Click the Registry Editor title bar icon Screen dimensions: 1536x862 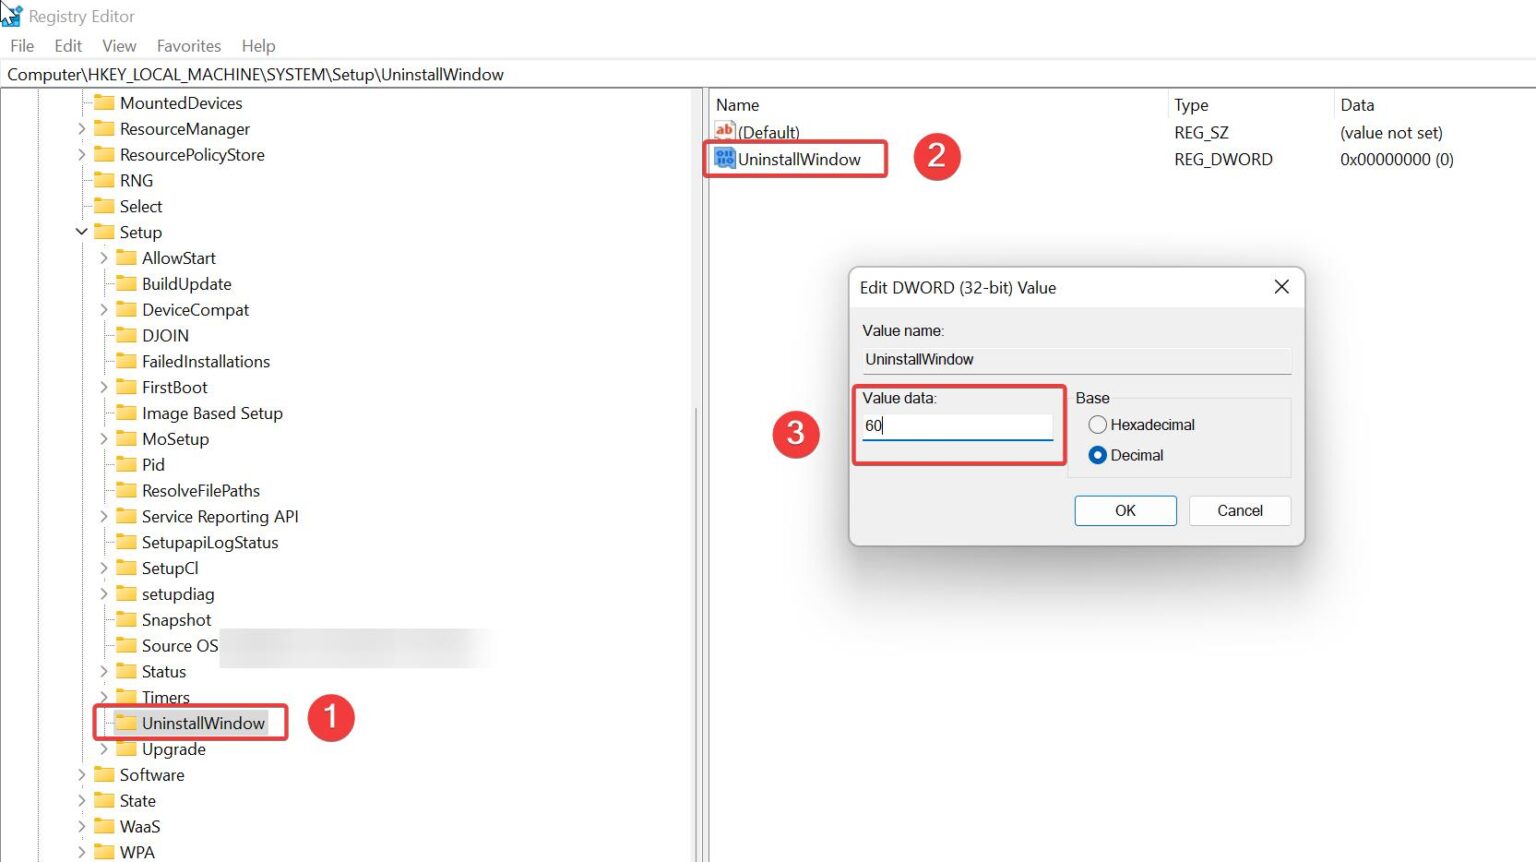click(13, 15)
